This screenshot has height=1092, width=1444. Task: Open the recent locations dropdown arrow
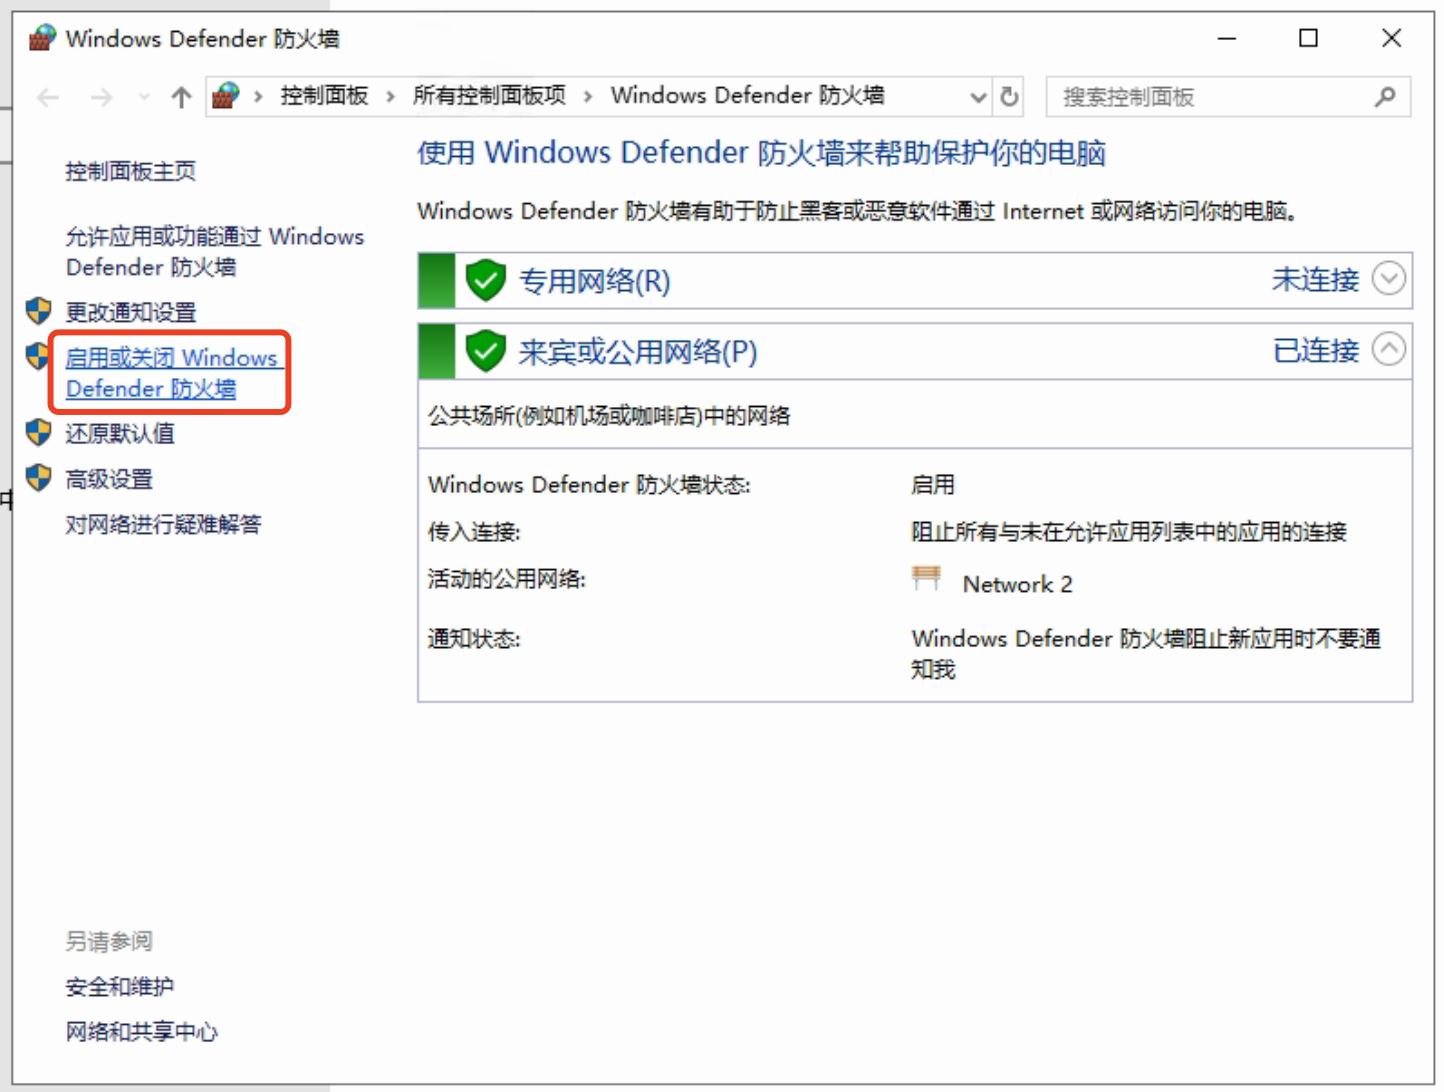click(x=144, y=97)
